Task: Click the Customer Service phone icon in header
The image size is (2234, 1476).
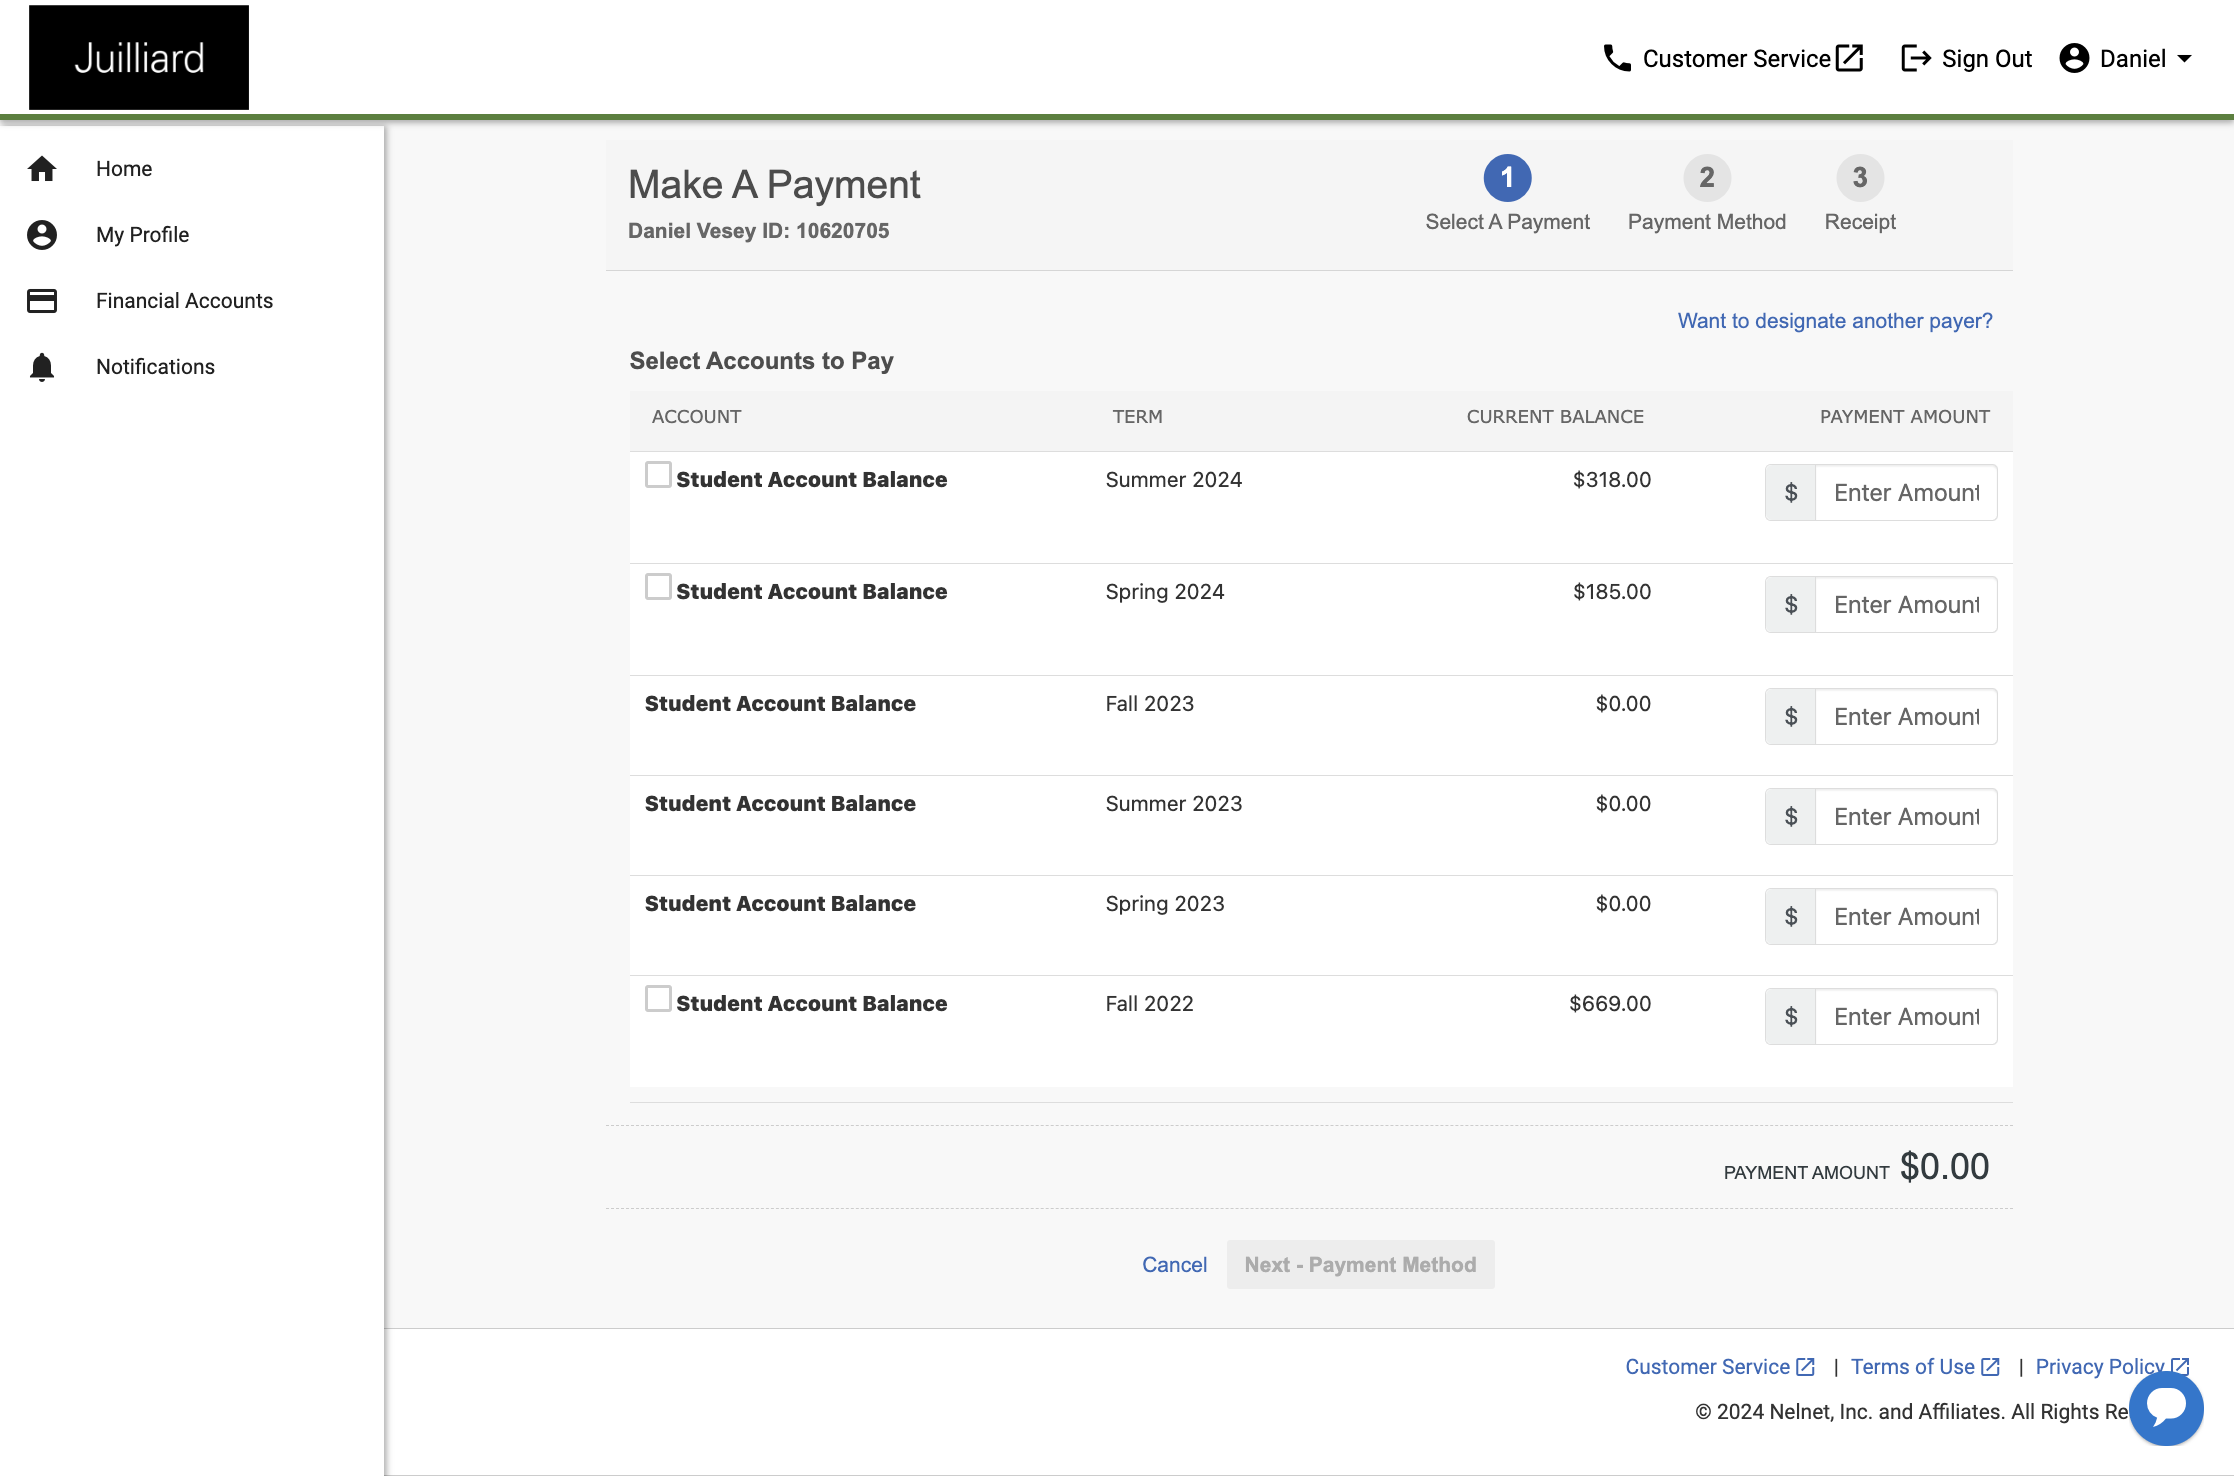Action: tap(1616, 58)
